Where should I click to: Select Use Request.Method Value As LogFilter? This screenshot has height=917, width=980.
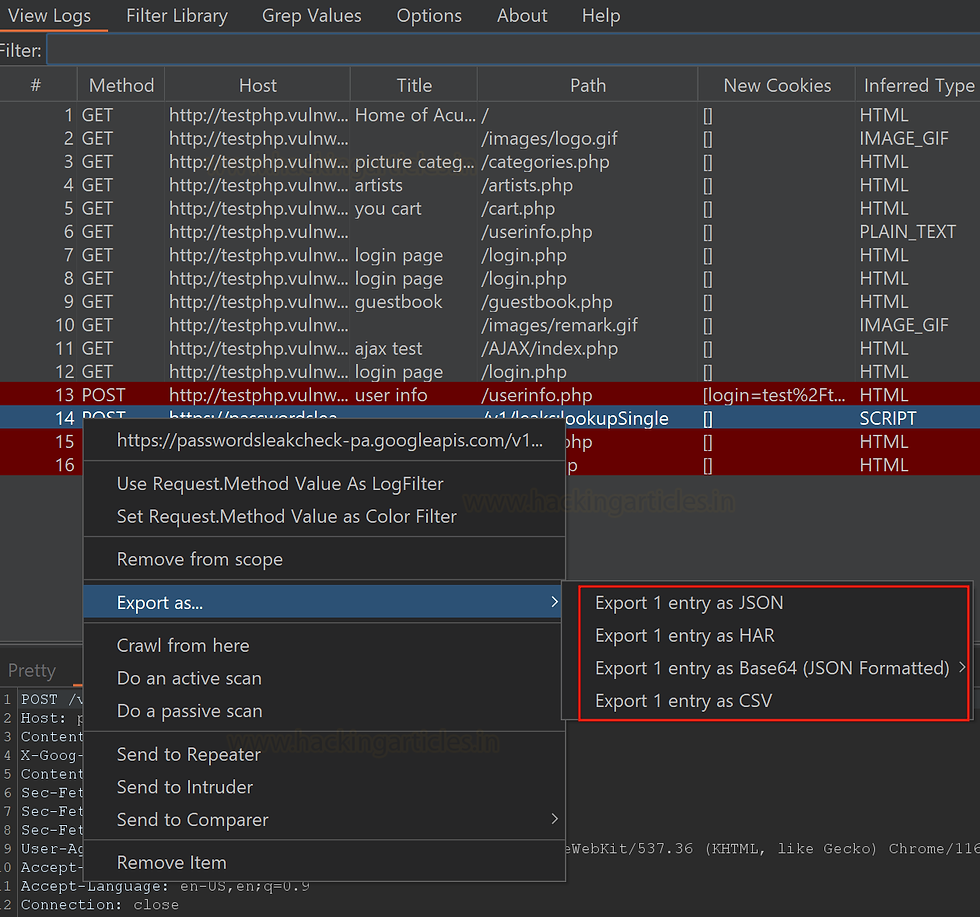pos(324,484)
